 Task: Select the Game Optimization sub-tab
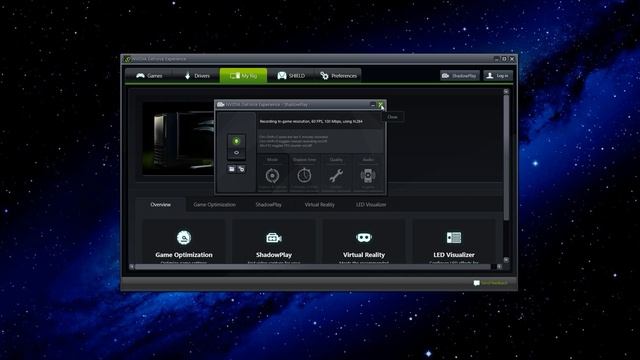click(214, 204)
